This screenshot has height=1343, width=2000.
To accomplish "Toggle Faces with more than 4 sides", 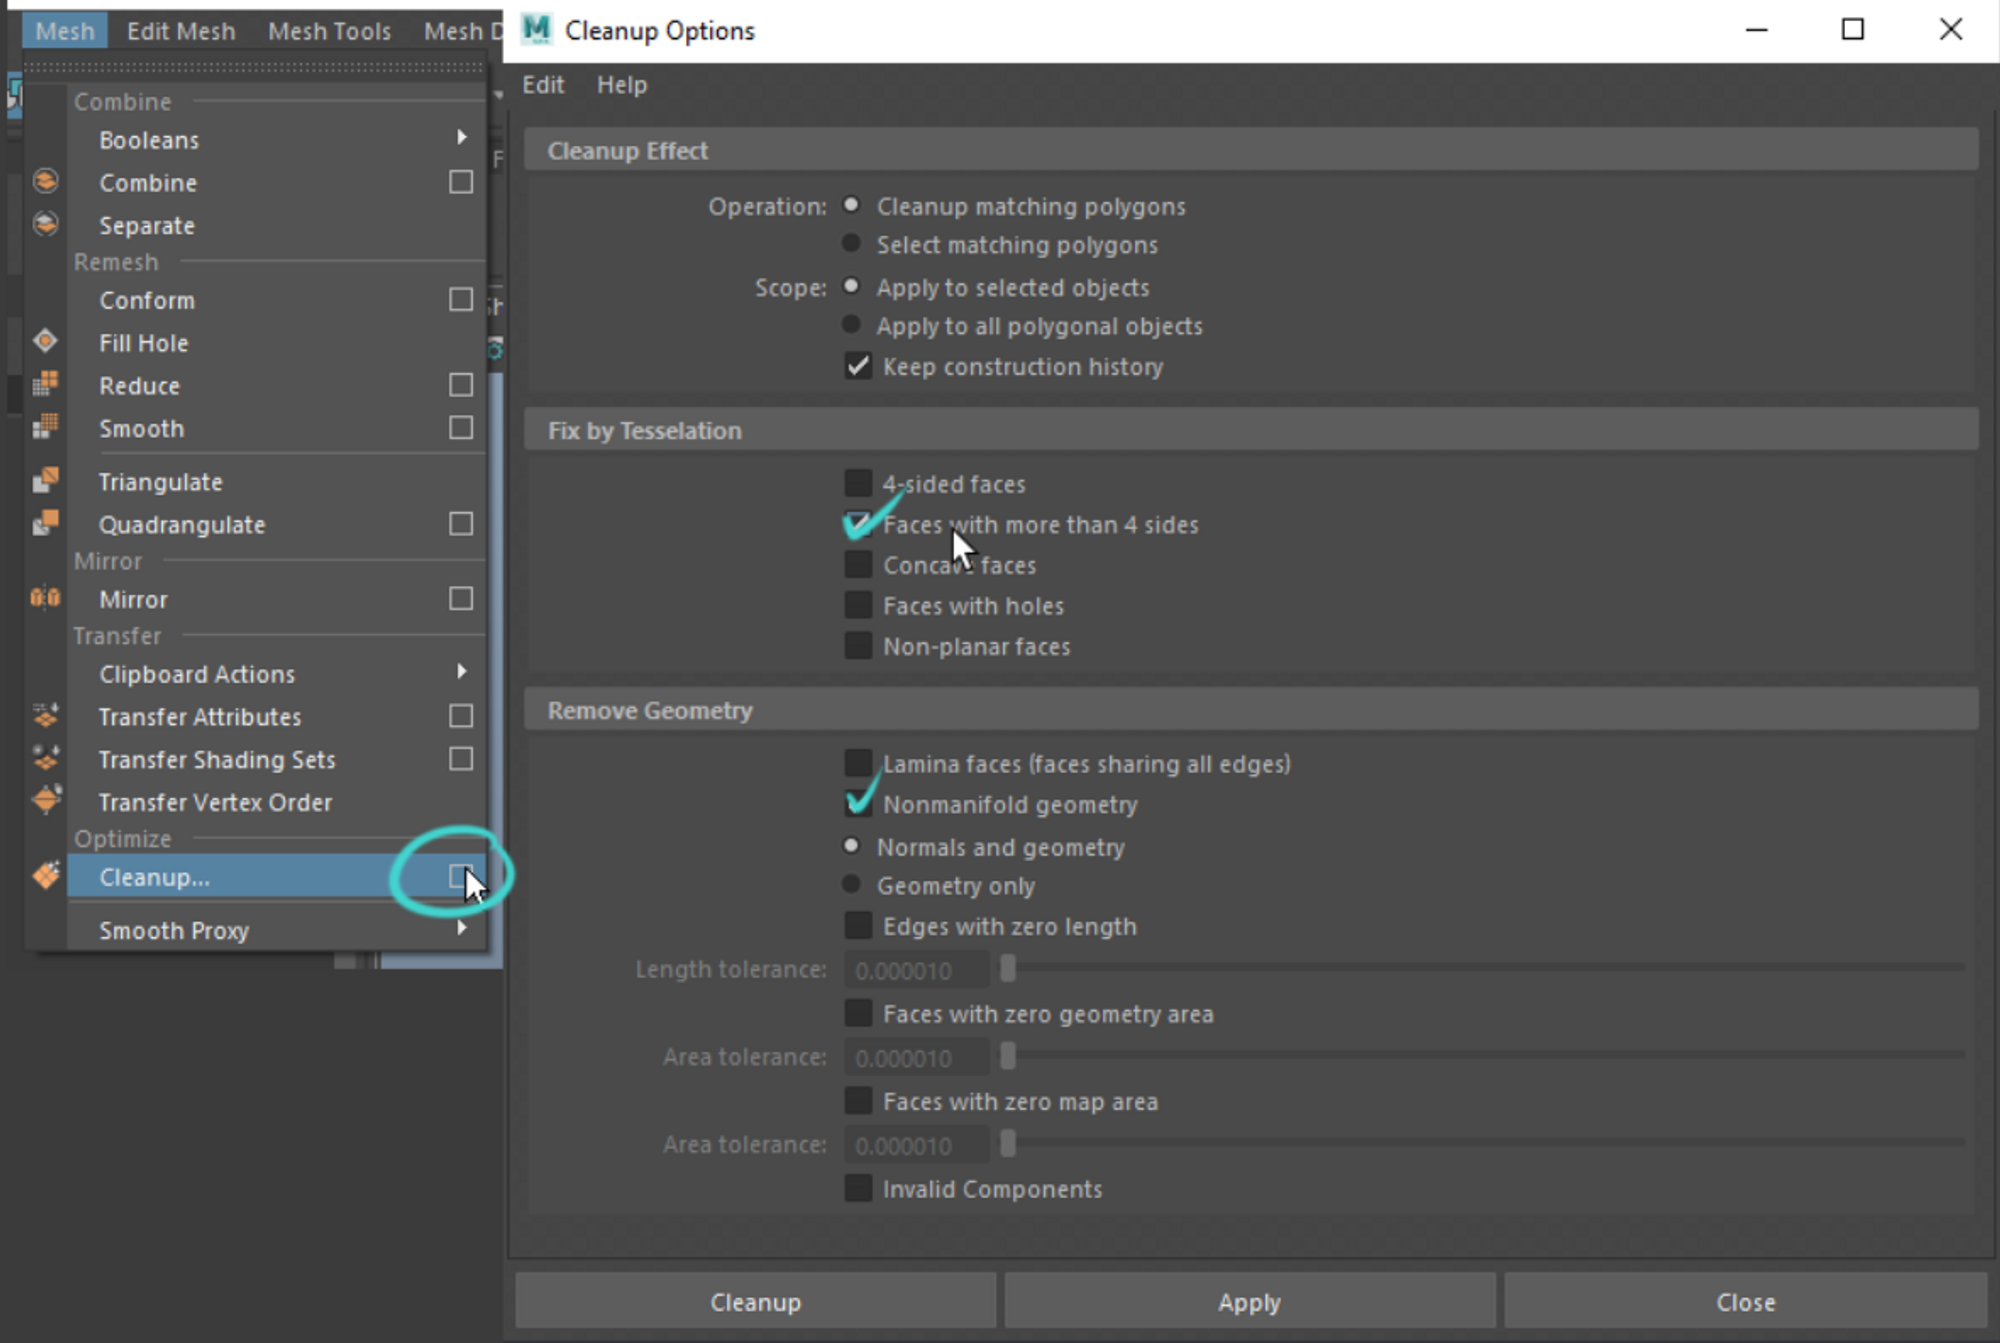I will [858, 524].
